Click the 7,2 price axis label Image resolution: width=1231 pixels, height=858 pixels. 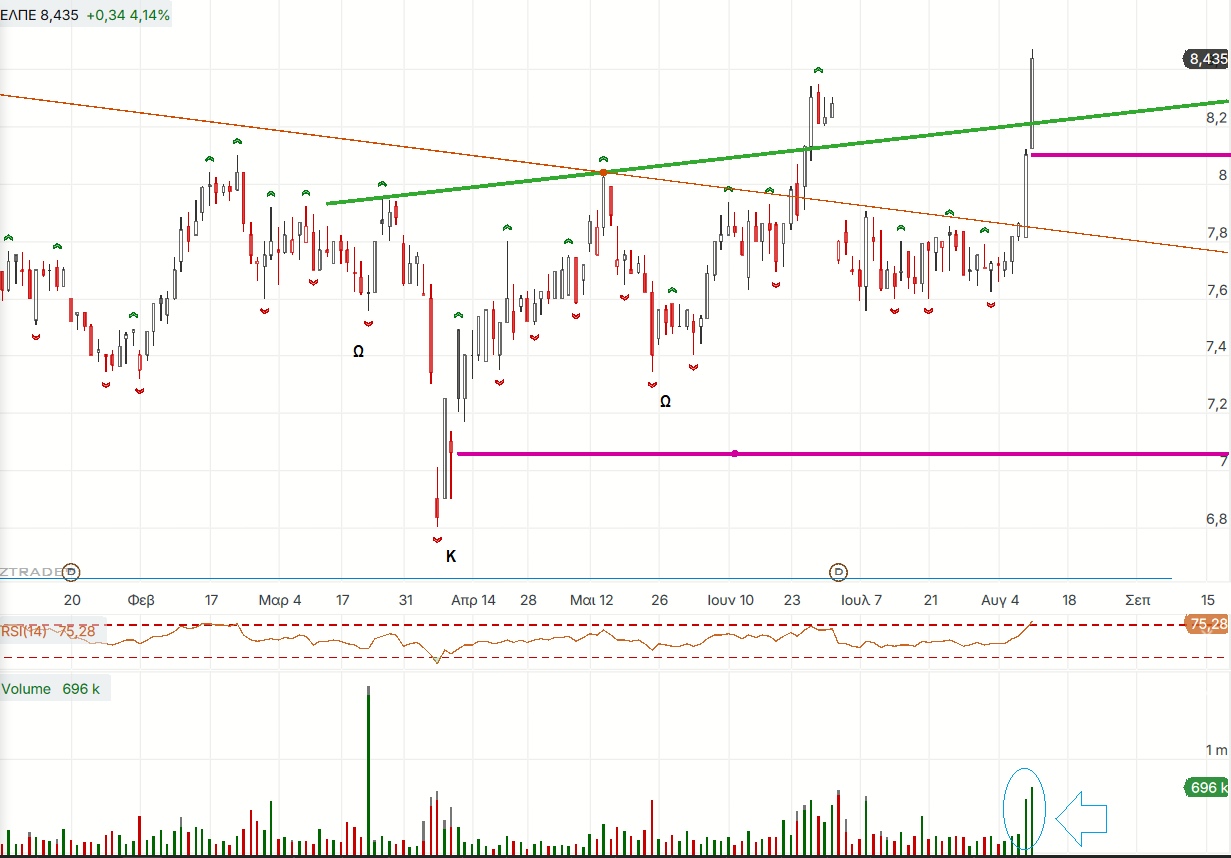click(x=1215, y=404)
